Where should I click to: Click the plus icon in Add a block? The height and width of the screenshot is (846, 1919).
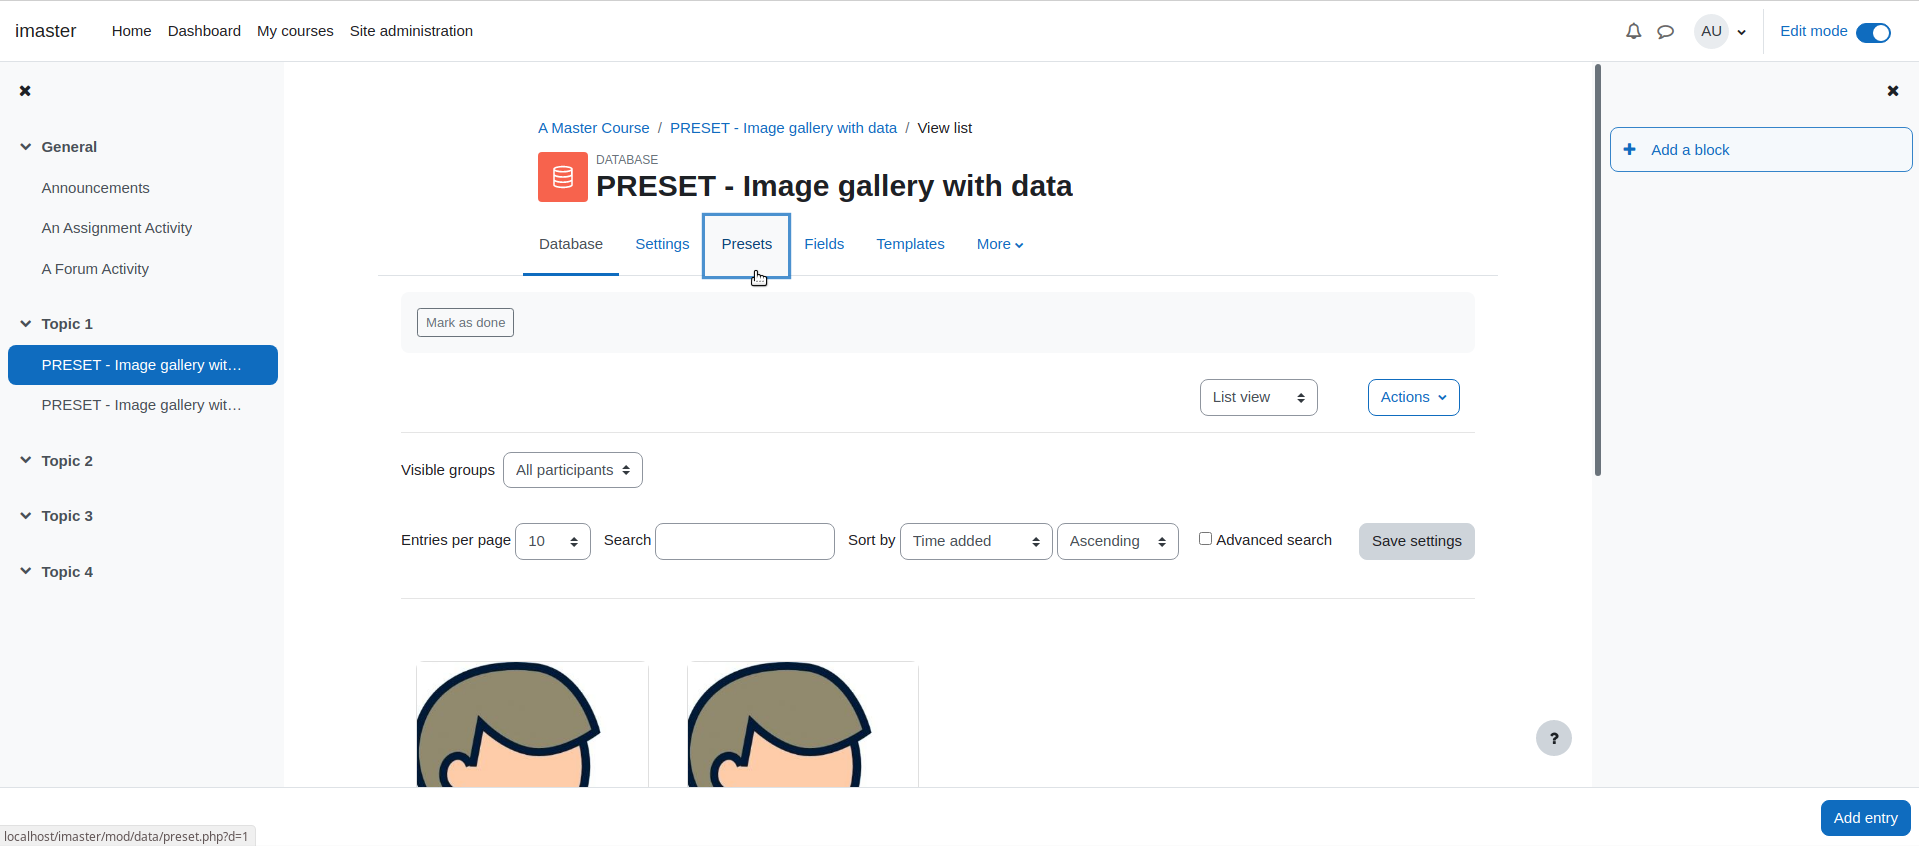[1630, 150]
